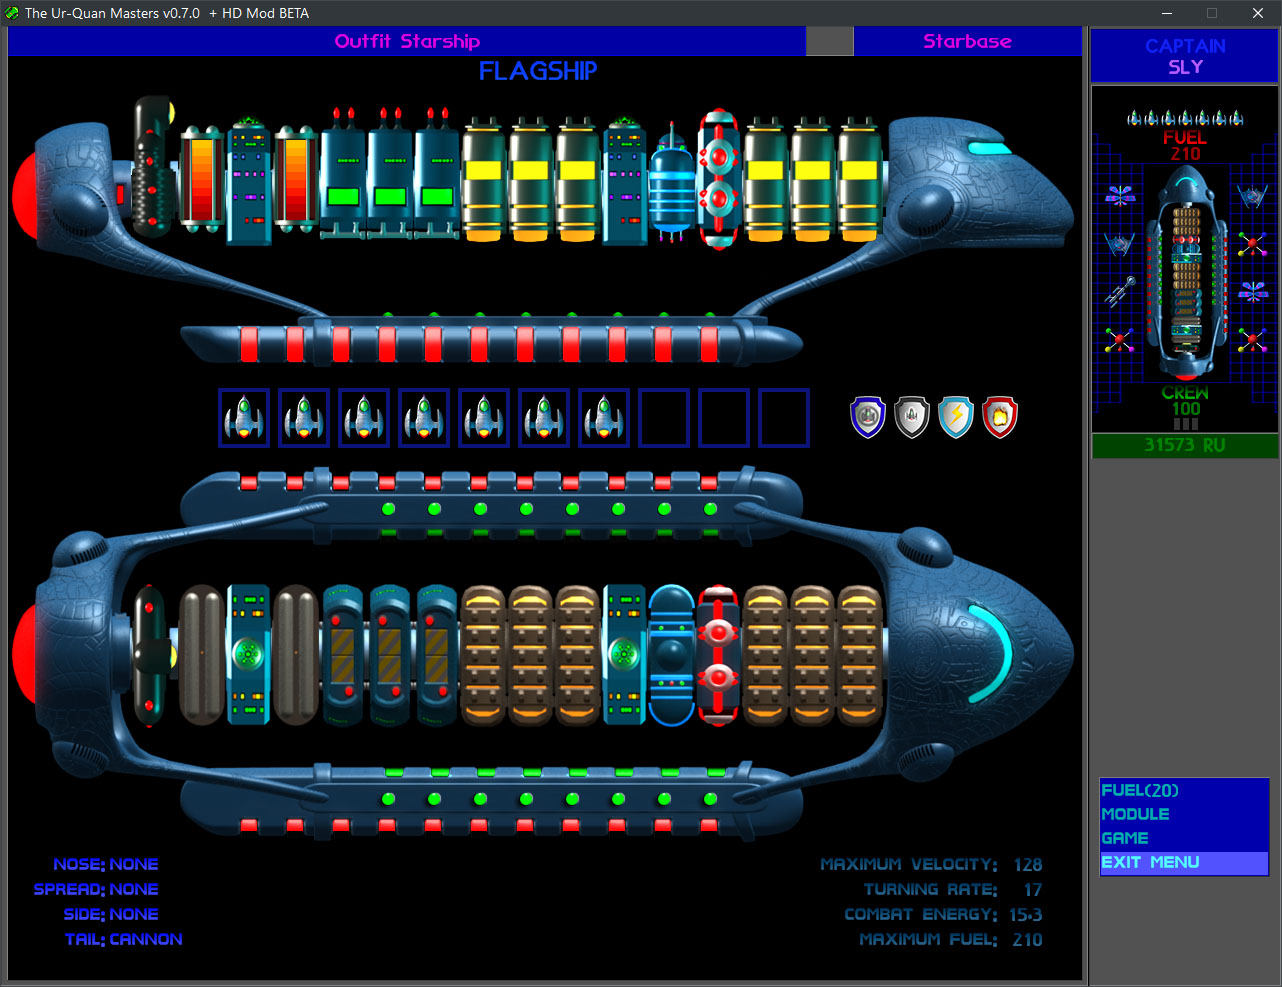1282x987 pixels.
Task: Select the lightning lander shield badge
Action: 956,417
